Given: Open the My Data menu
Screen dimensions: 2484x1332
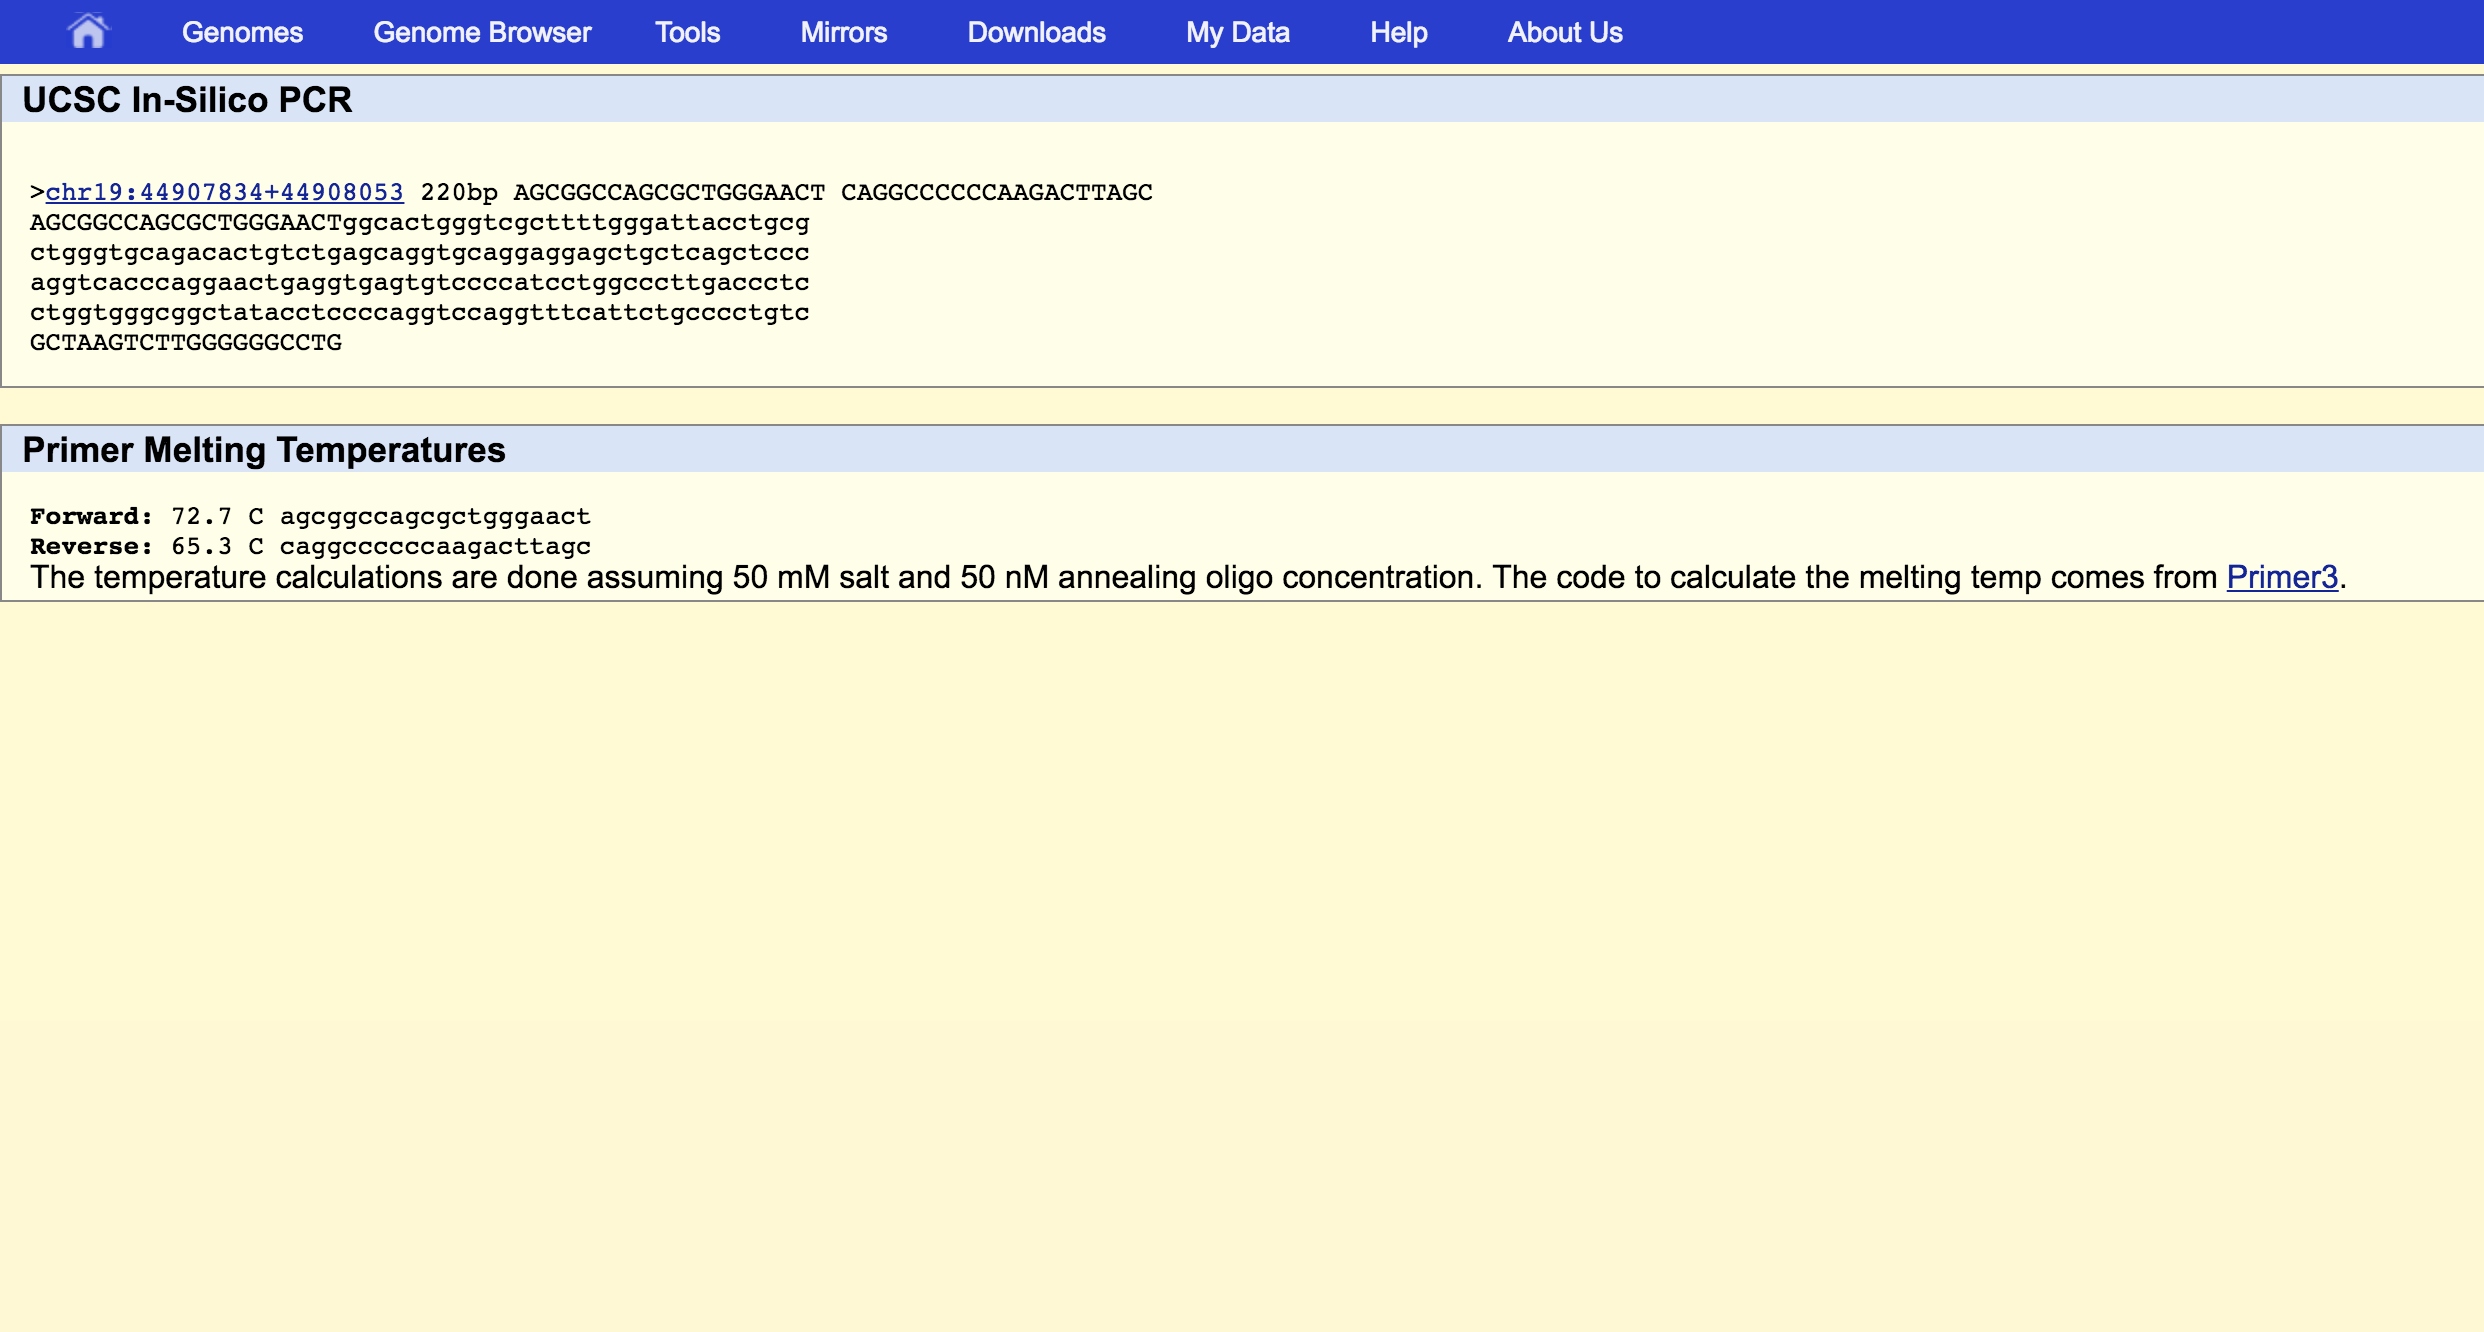Looking at the screenshot, I should [1237, 32].
